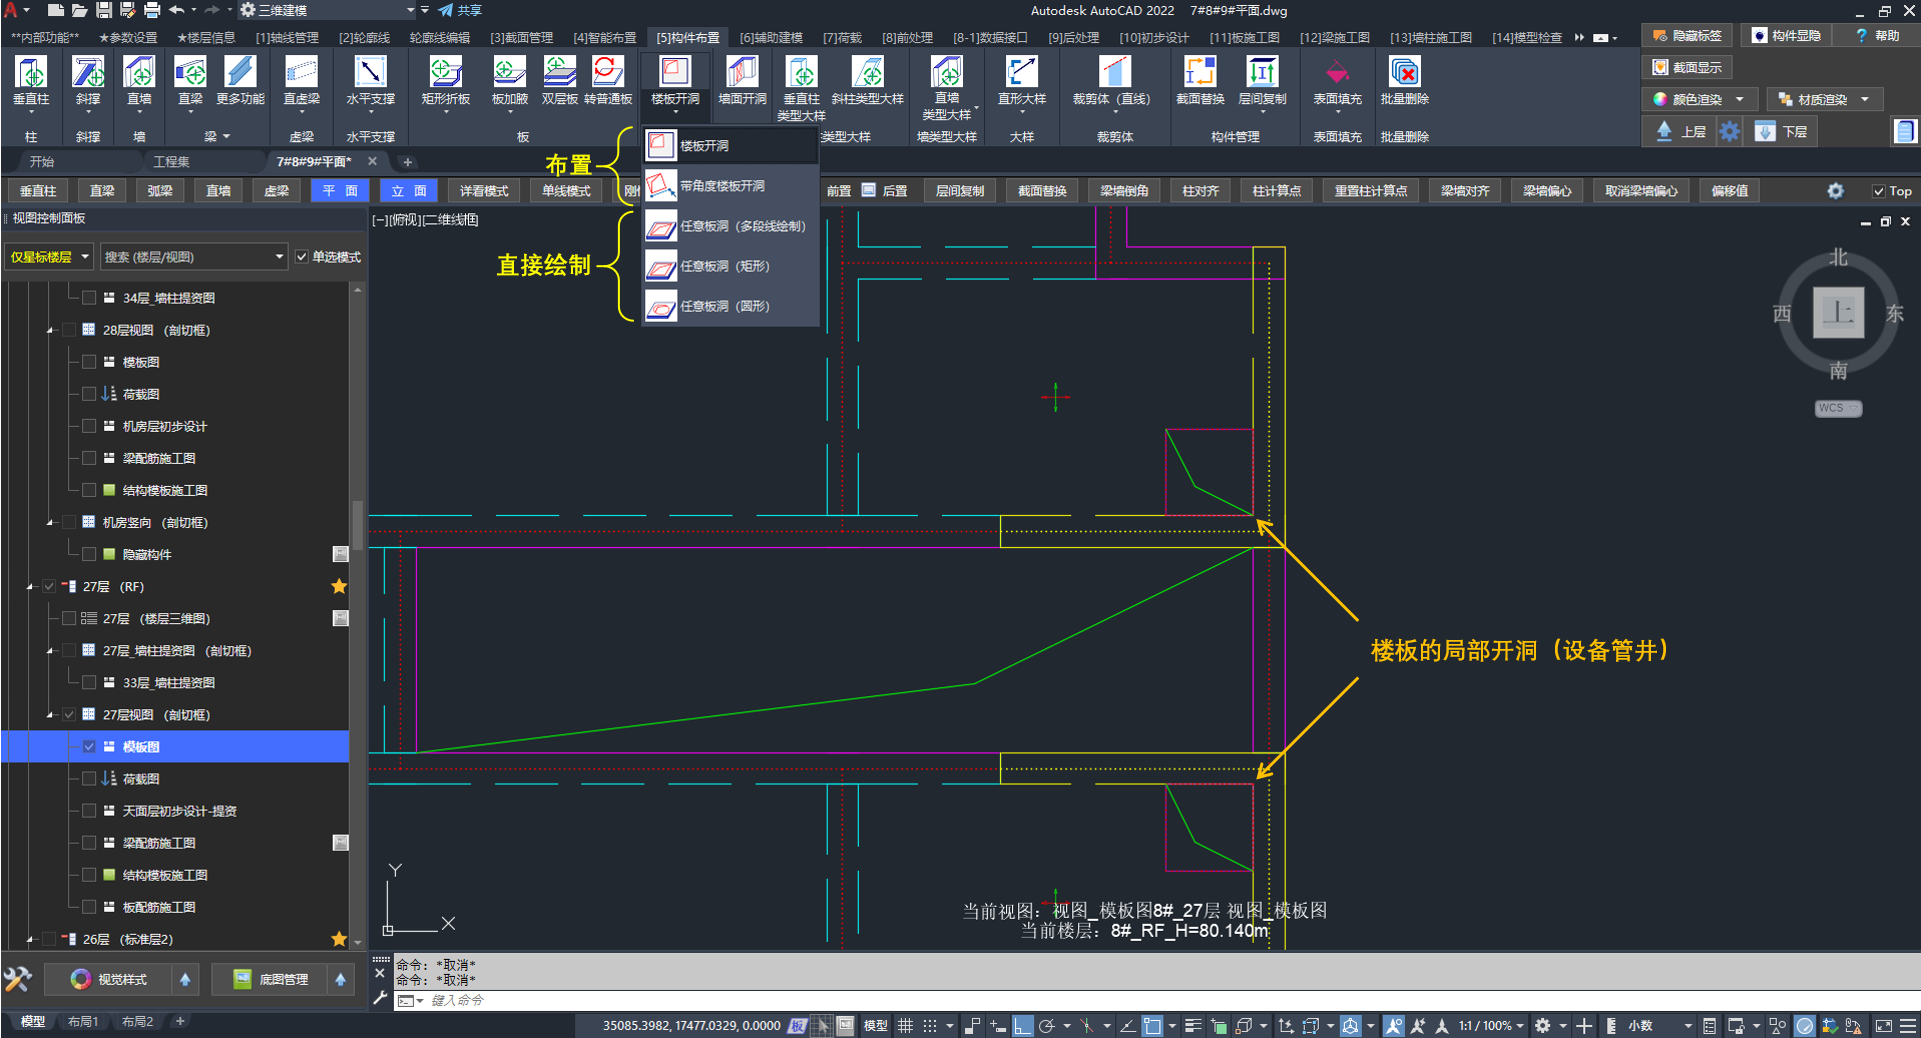Switch to the [7]荷载 ribbon tab
Screen dimensions: 1921x1038
click(842, 38)
